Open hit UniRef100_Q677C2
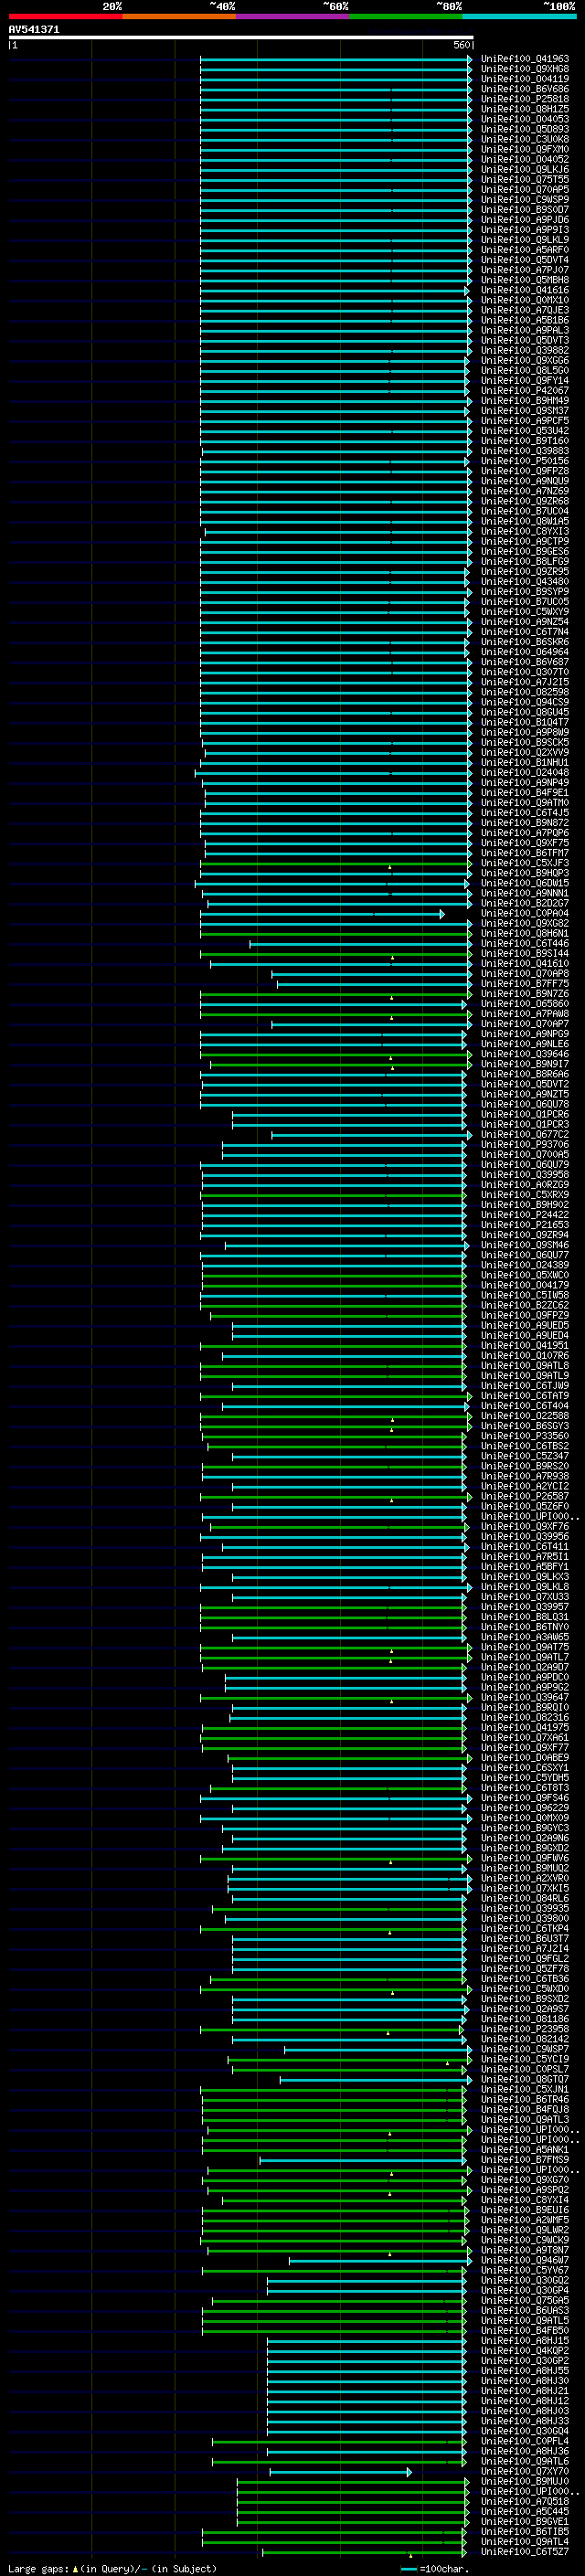This screenshot has height=2576, width=585. (525, 1135)
